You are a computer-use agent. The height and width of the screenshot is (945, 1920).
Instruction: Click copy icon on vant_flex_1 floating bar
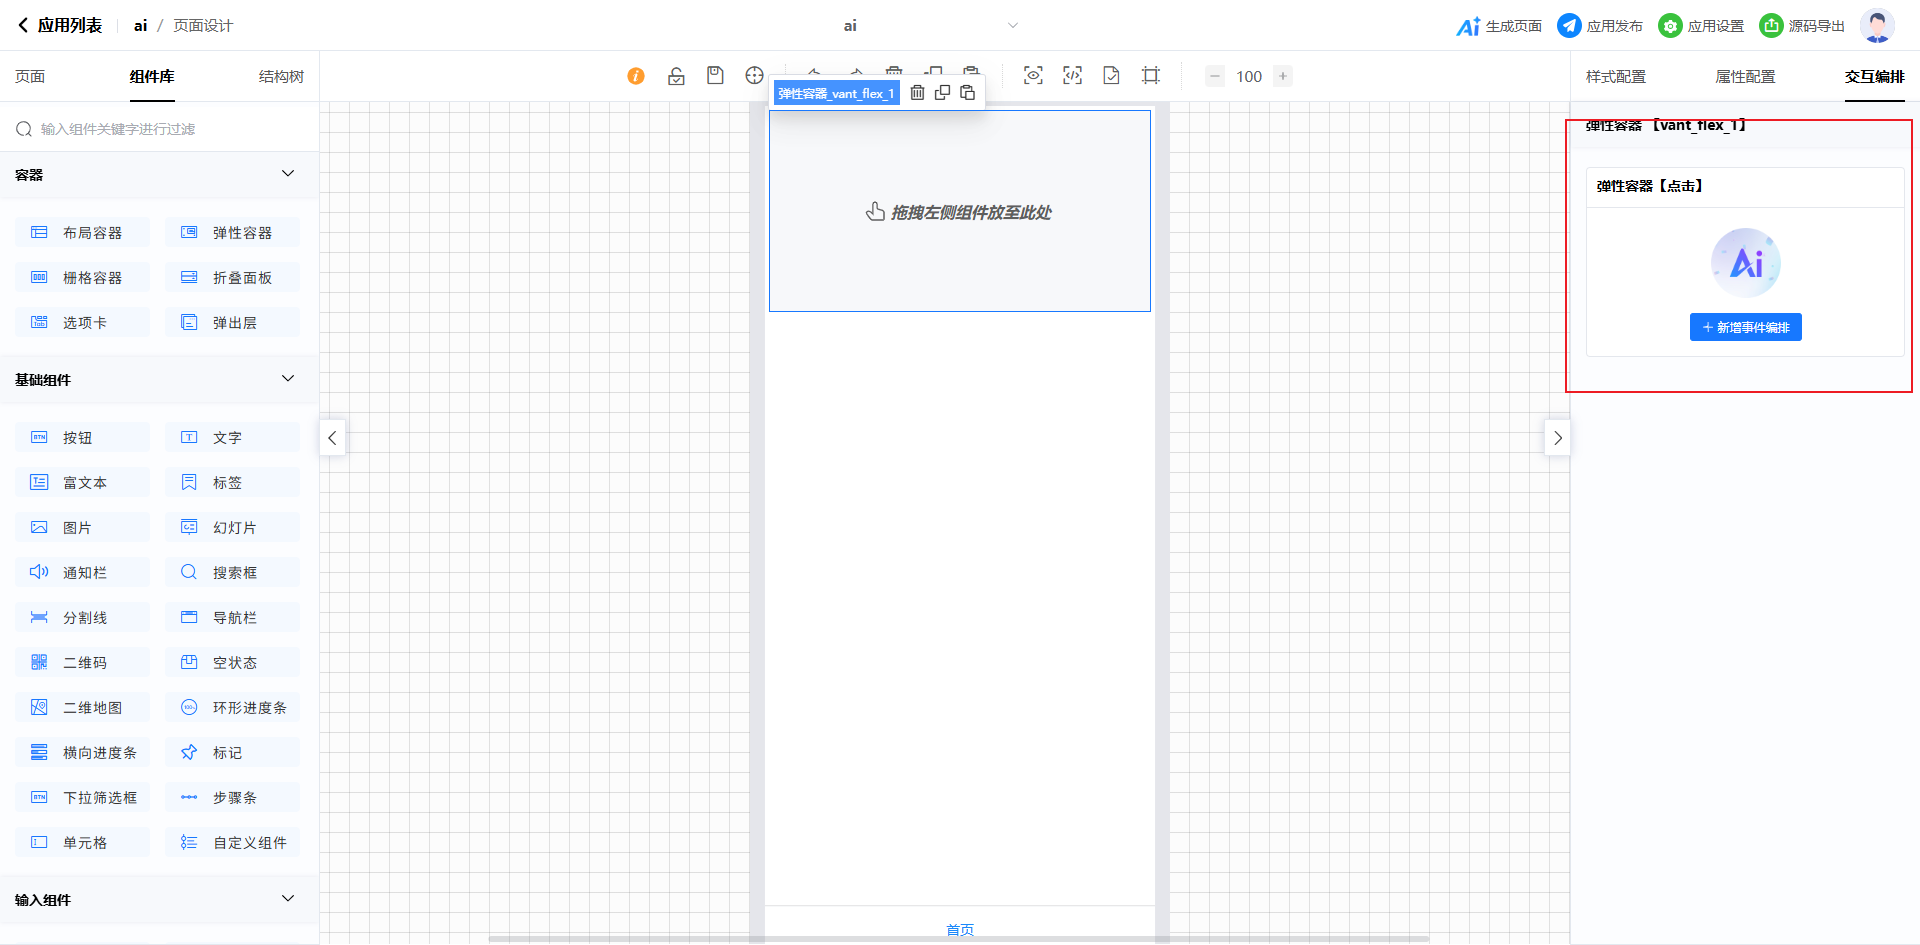point(942,93)
